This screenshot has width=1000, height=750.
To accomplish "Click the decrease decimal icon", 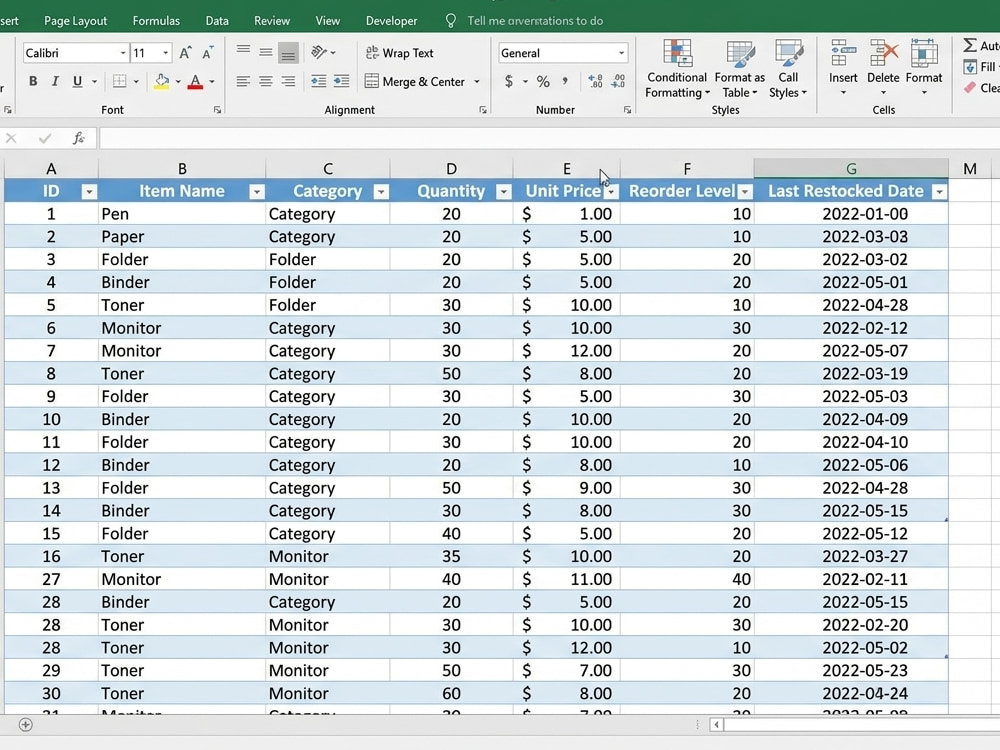I will [618, 81].
